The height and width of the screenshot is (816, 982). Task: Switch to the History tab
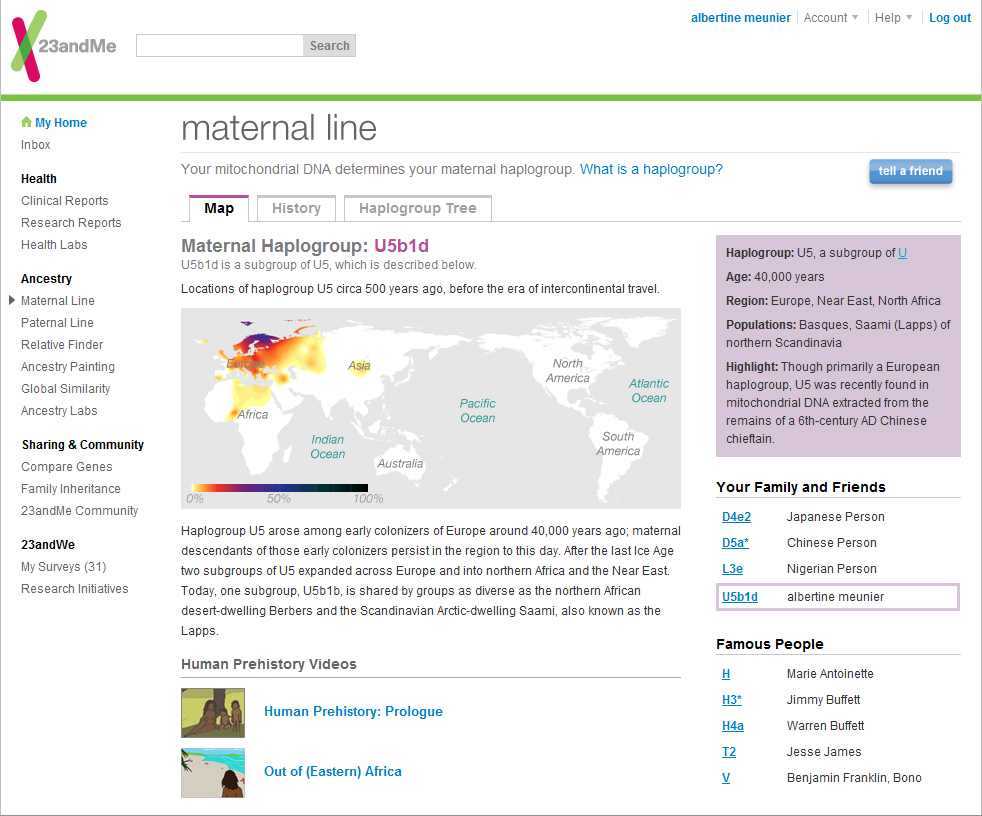pyautogui.click(x=296, y=208)
